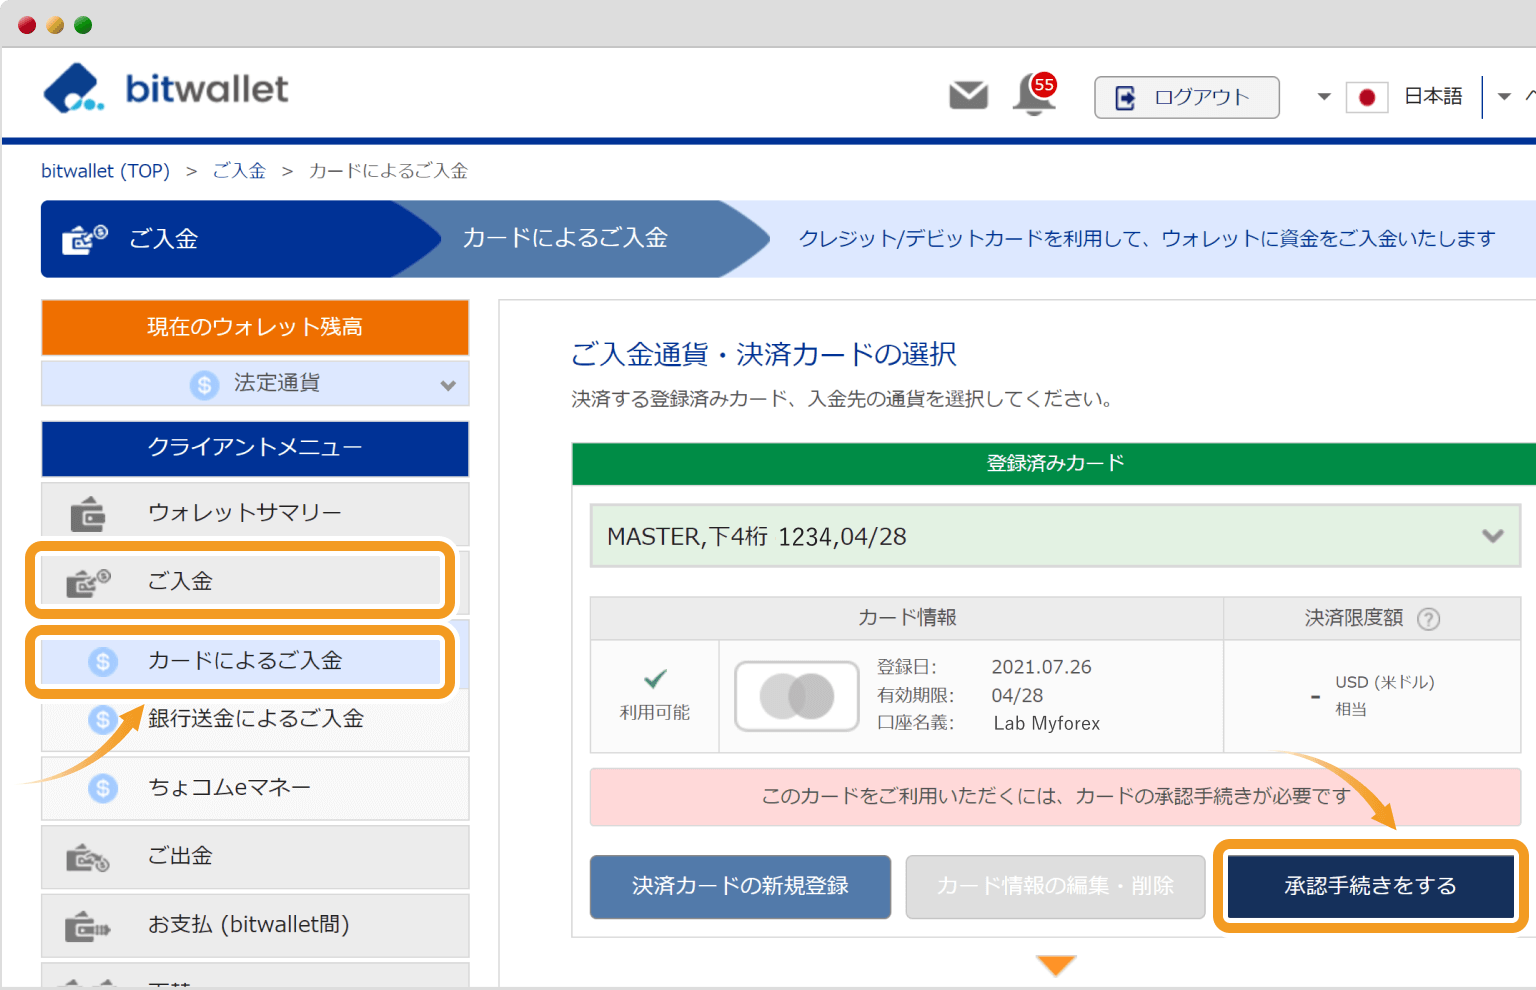Click expiry value 04/28 in card info
This screenshot has width=1536, height=990.
(1017, 695)
